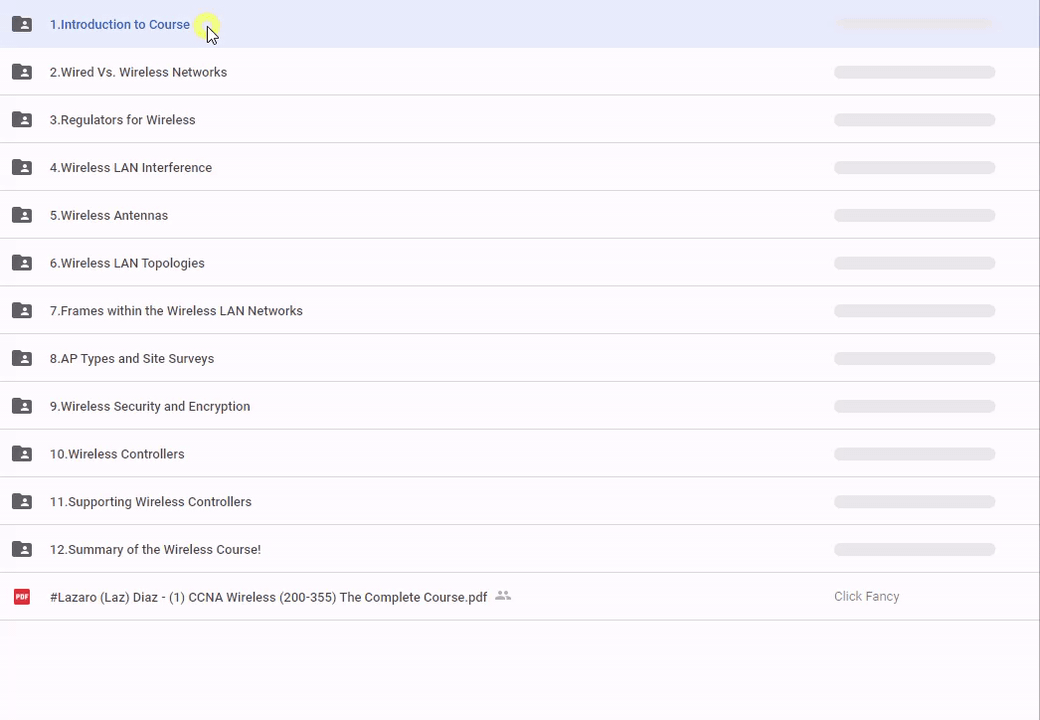Open the 1.Introduction to Course folder
The width and height of the screenshot is (1040, 720).
pos(119,24)
